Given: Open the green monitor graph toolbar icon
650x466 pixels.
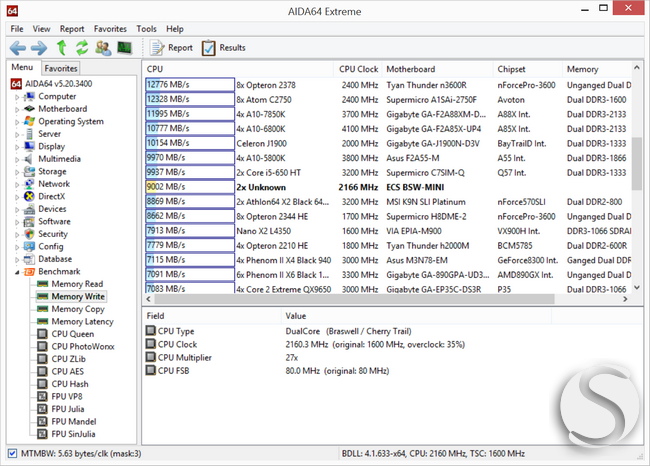Looking at the screenshot, I should click(124, 48).
